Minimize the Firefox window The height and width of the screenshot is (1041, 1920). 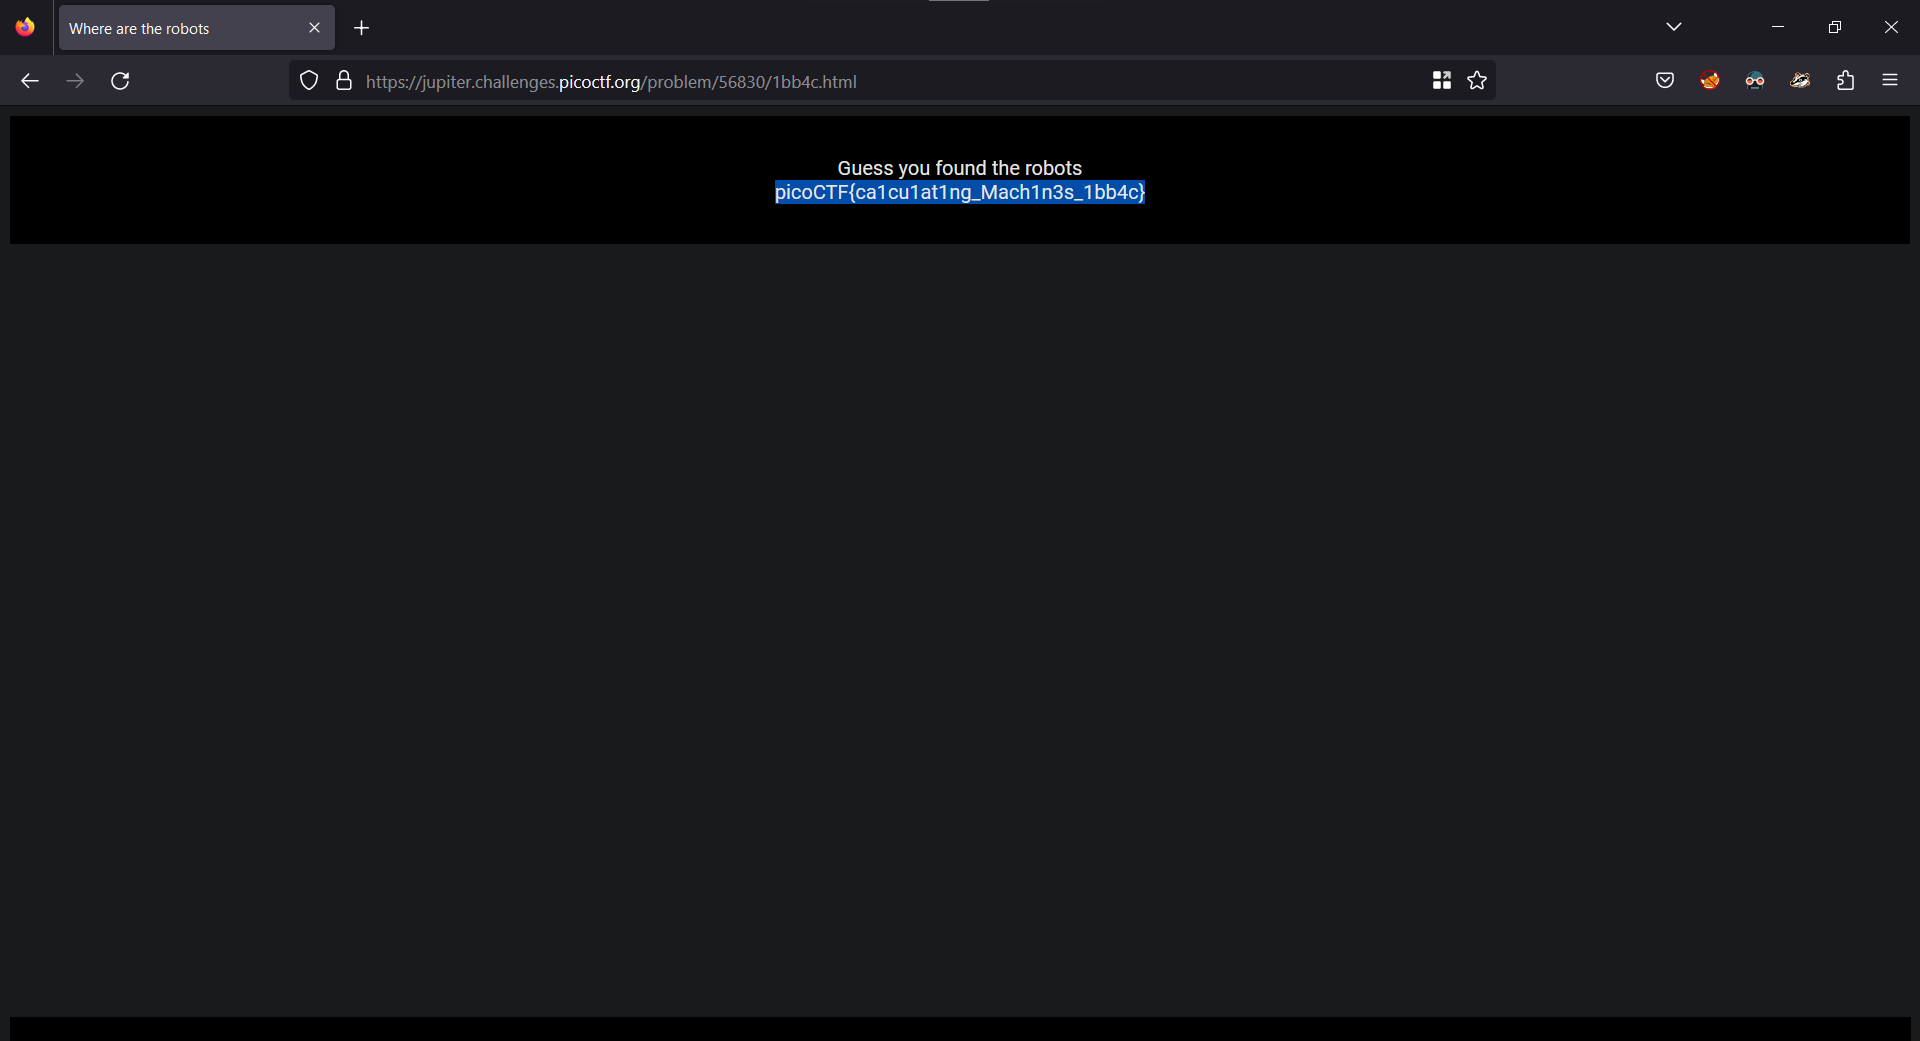(x=1778, y=27)
